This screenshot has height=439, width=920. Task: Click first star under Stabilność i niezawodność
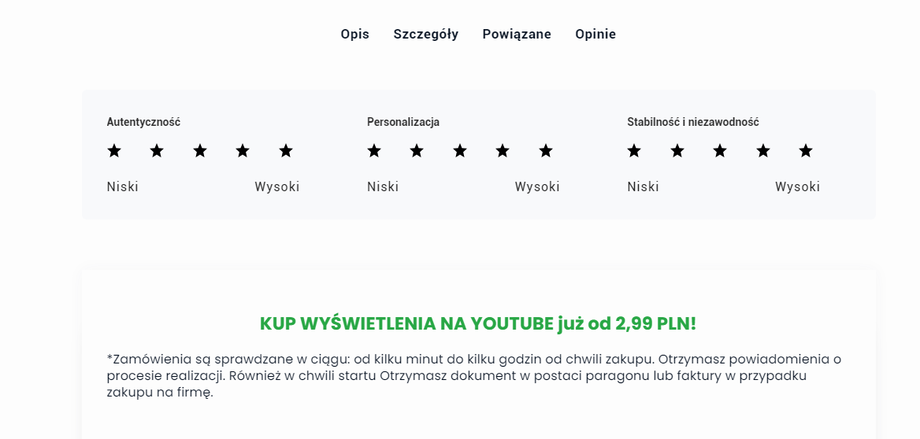pos(634,151)
